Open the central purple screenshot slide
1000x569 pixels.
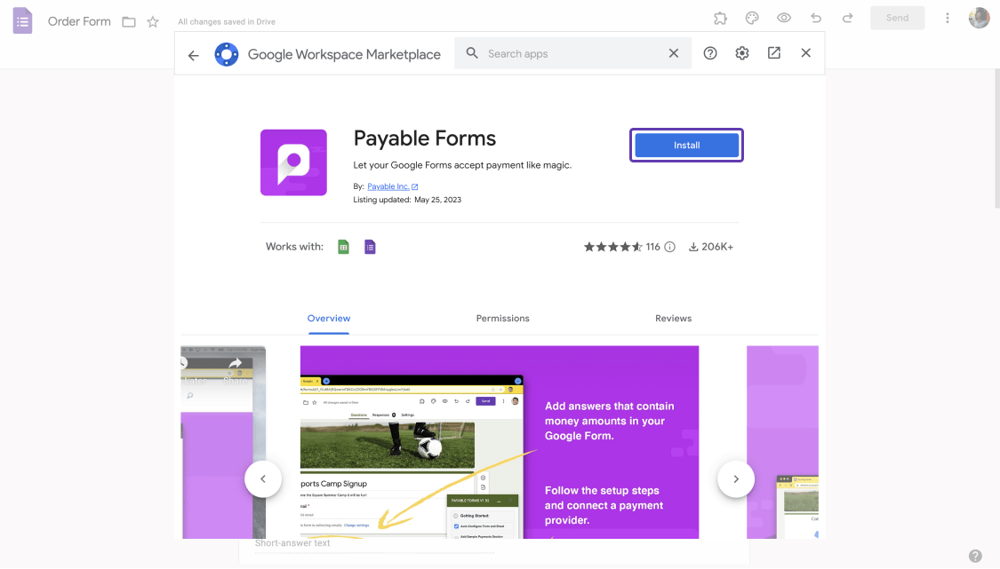pos(499,442)
